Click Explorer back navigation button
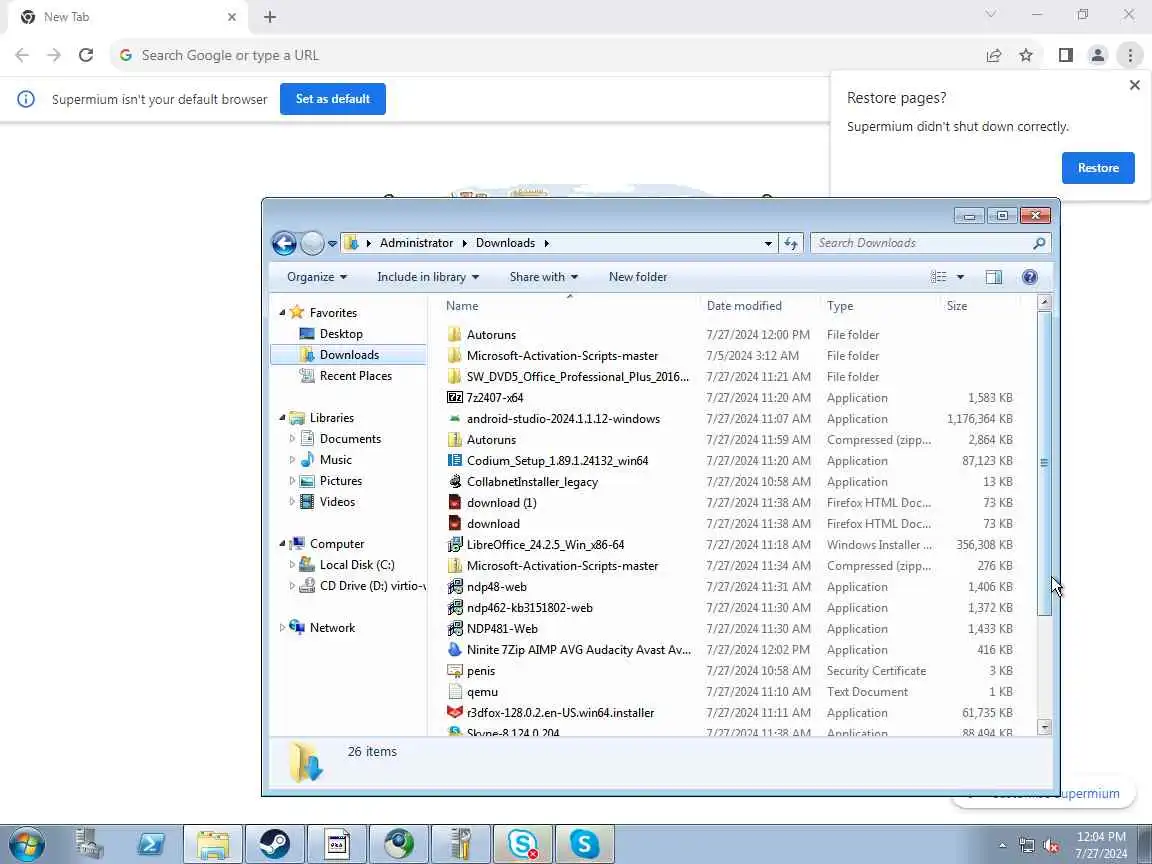The image size is (1152, 864). click(x=284, y=243)
